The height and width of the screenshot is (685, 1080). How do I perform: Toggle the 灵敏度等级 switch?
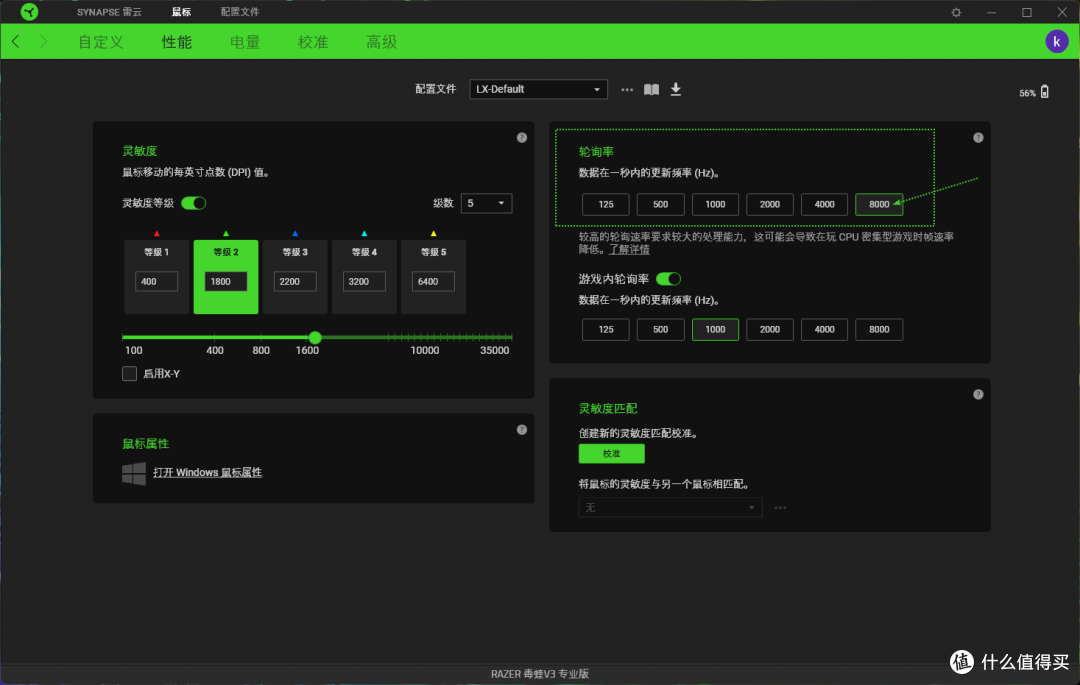pyautogui.click(x=194, y=203)
